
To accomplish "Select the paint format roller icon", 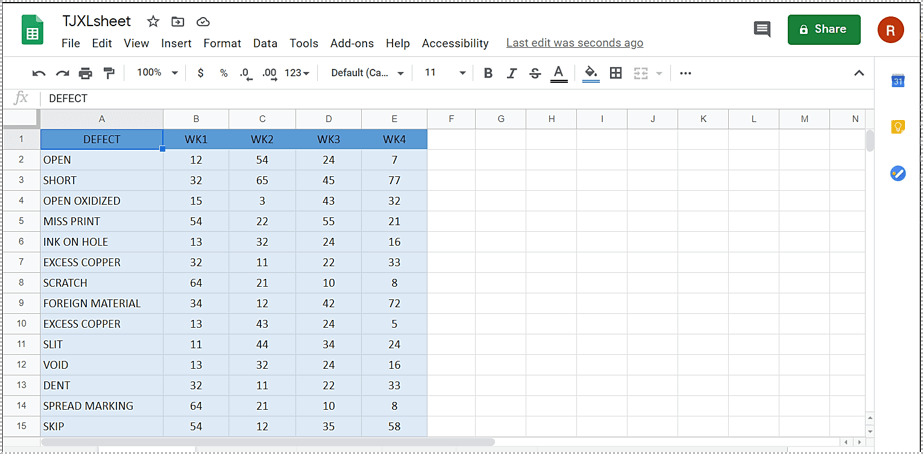I will tap(109, 73).
